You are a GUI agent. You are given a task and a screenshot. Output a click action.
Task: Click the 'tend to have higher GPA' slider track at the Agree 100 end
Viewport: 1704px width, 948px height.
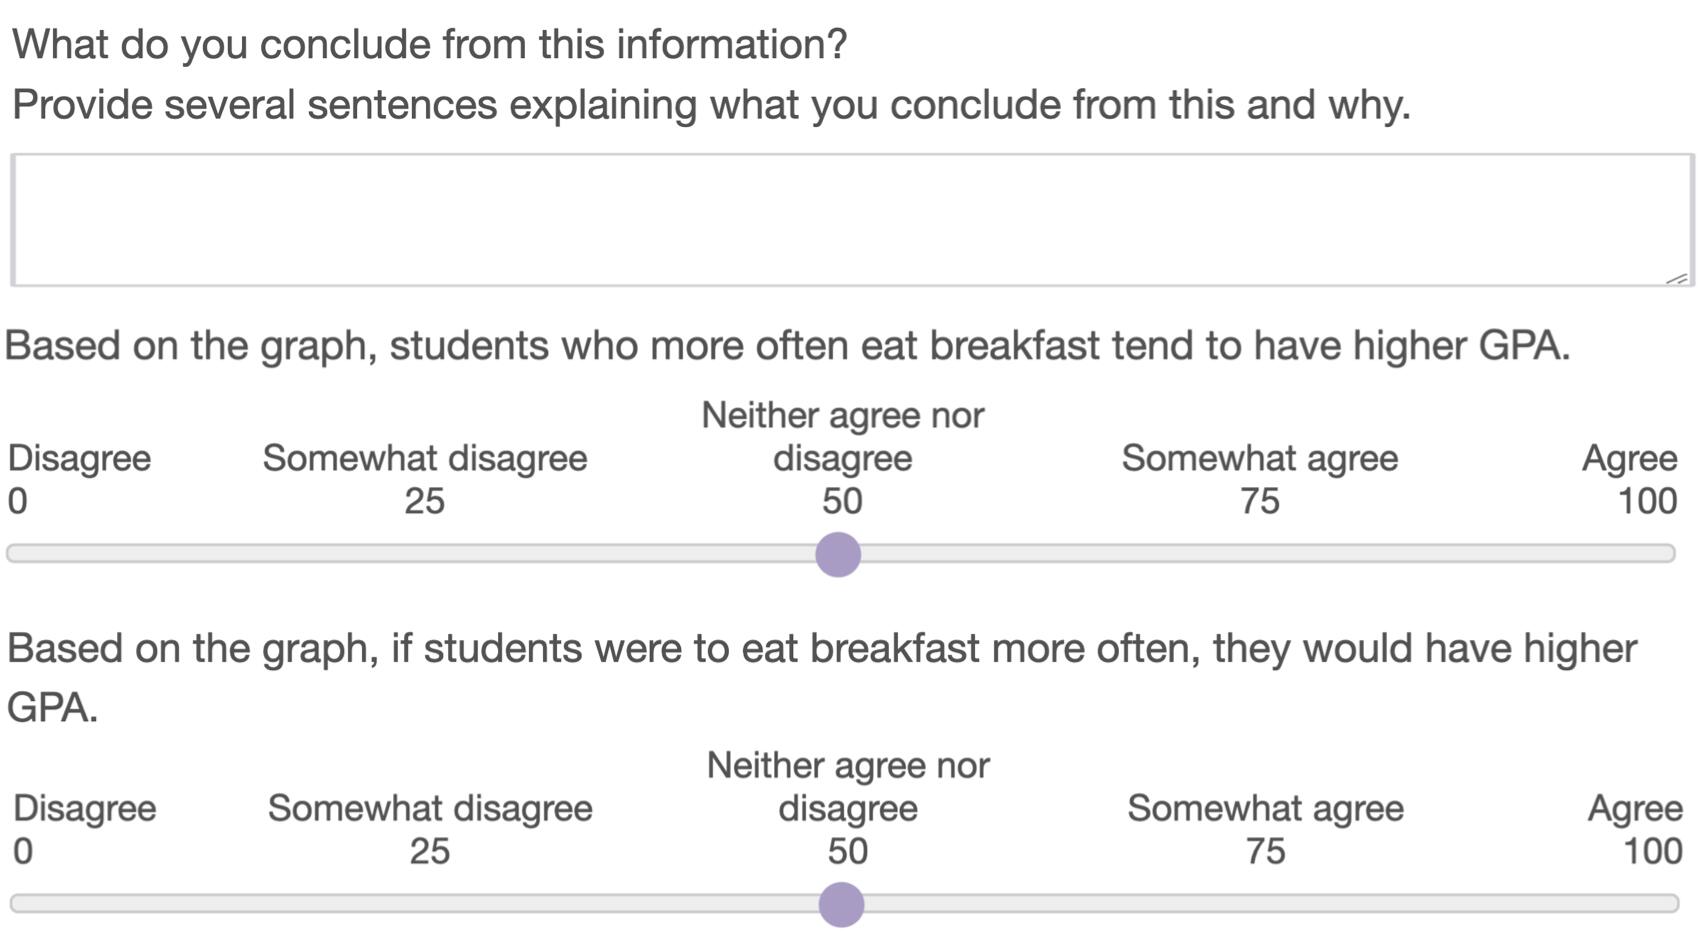(1665, 554)
